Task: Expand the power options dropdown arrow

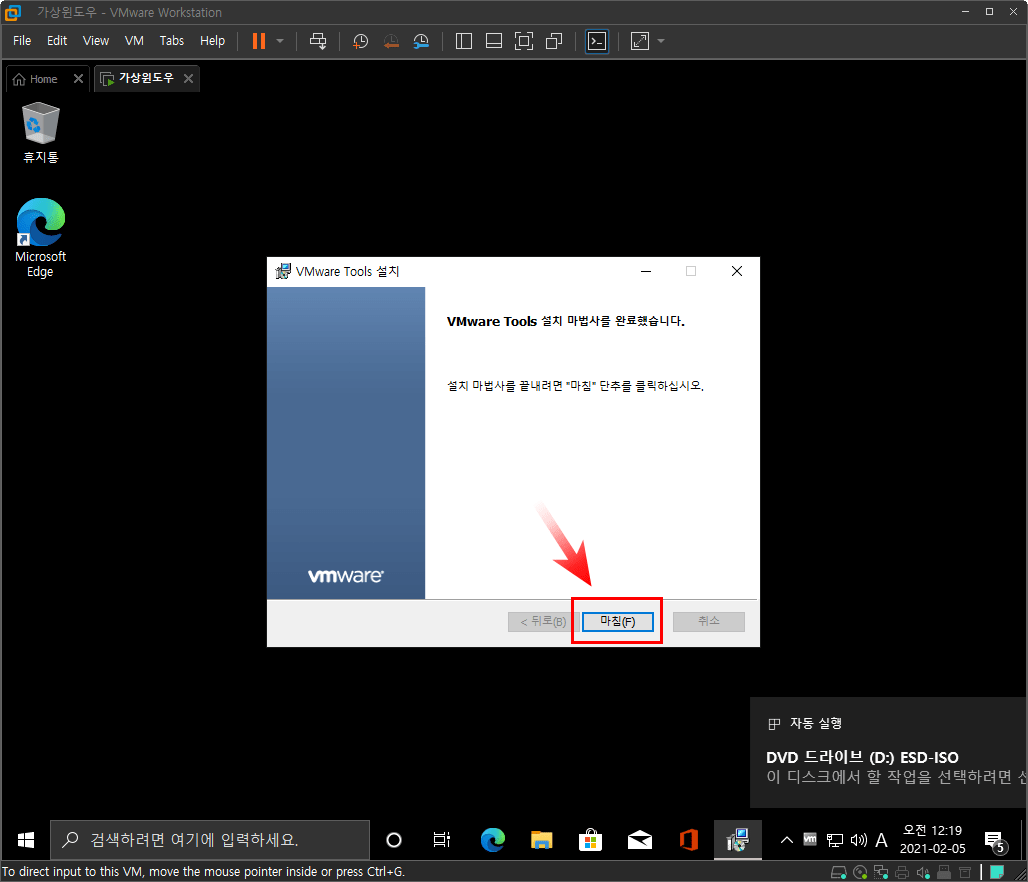Action: tap(280, 41)
